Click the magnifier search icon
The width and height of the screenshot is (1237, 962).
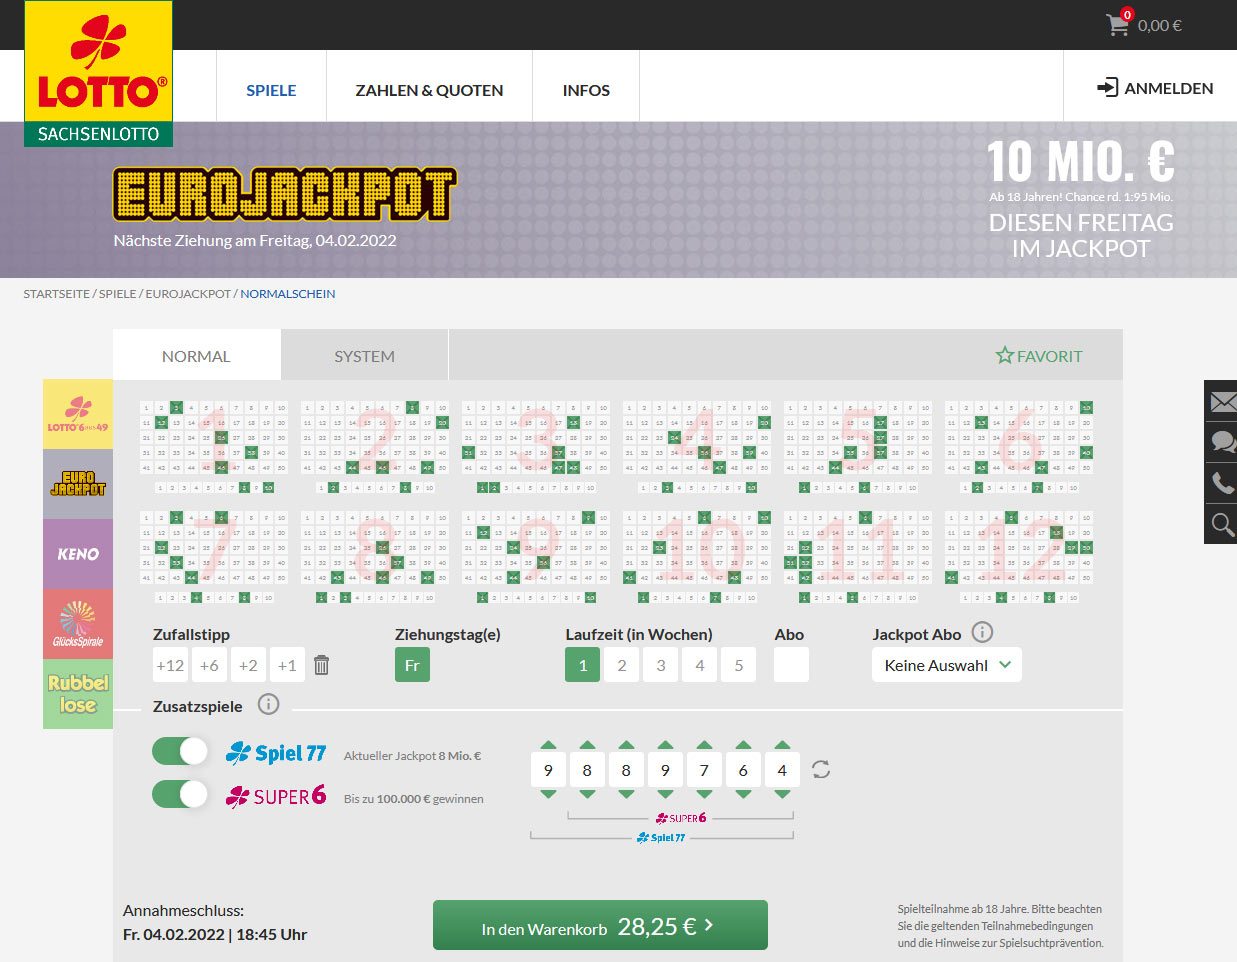pyautogui.click(x=1222, y=524)
